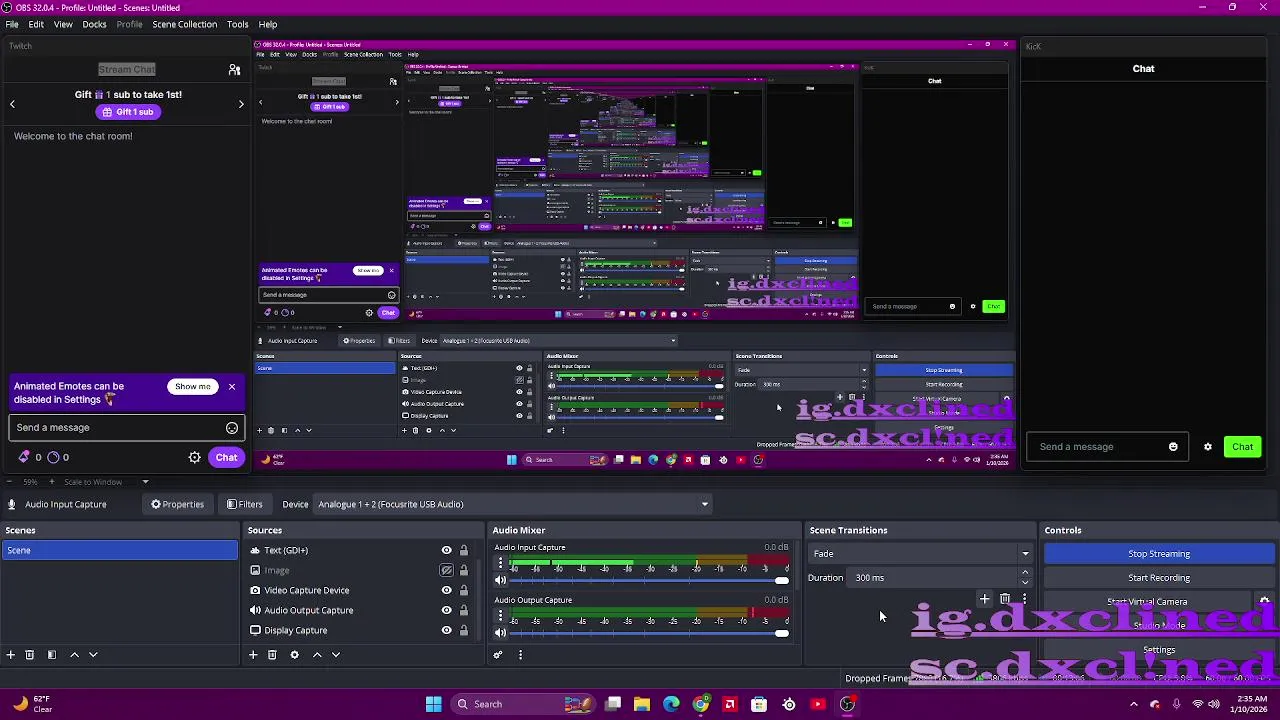Open the Docks menu

pyautogui.click(x=94, y=24)
